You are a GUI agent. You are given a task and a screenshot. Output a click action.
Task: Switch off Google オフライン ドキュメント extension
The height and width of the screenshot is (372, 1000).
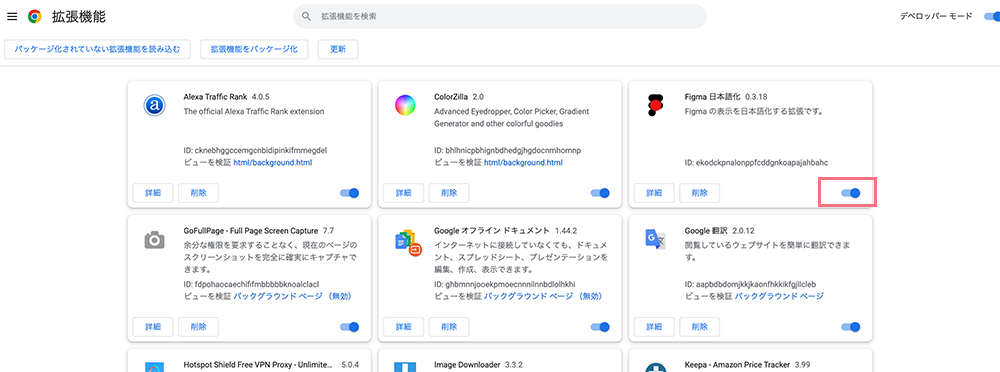[600, 327]
